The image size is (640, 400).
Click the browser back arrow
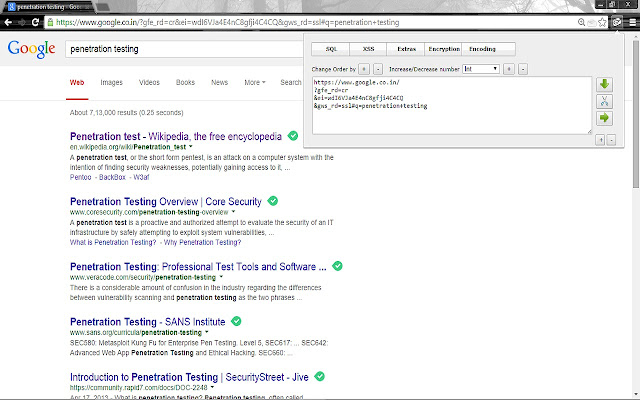[x=8, y=22]
